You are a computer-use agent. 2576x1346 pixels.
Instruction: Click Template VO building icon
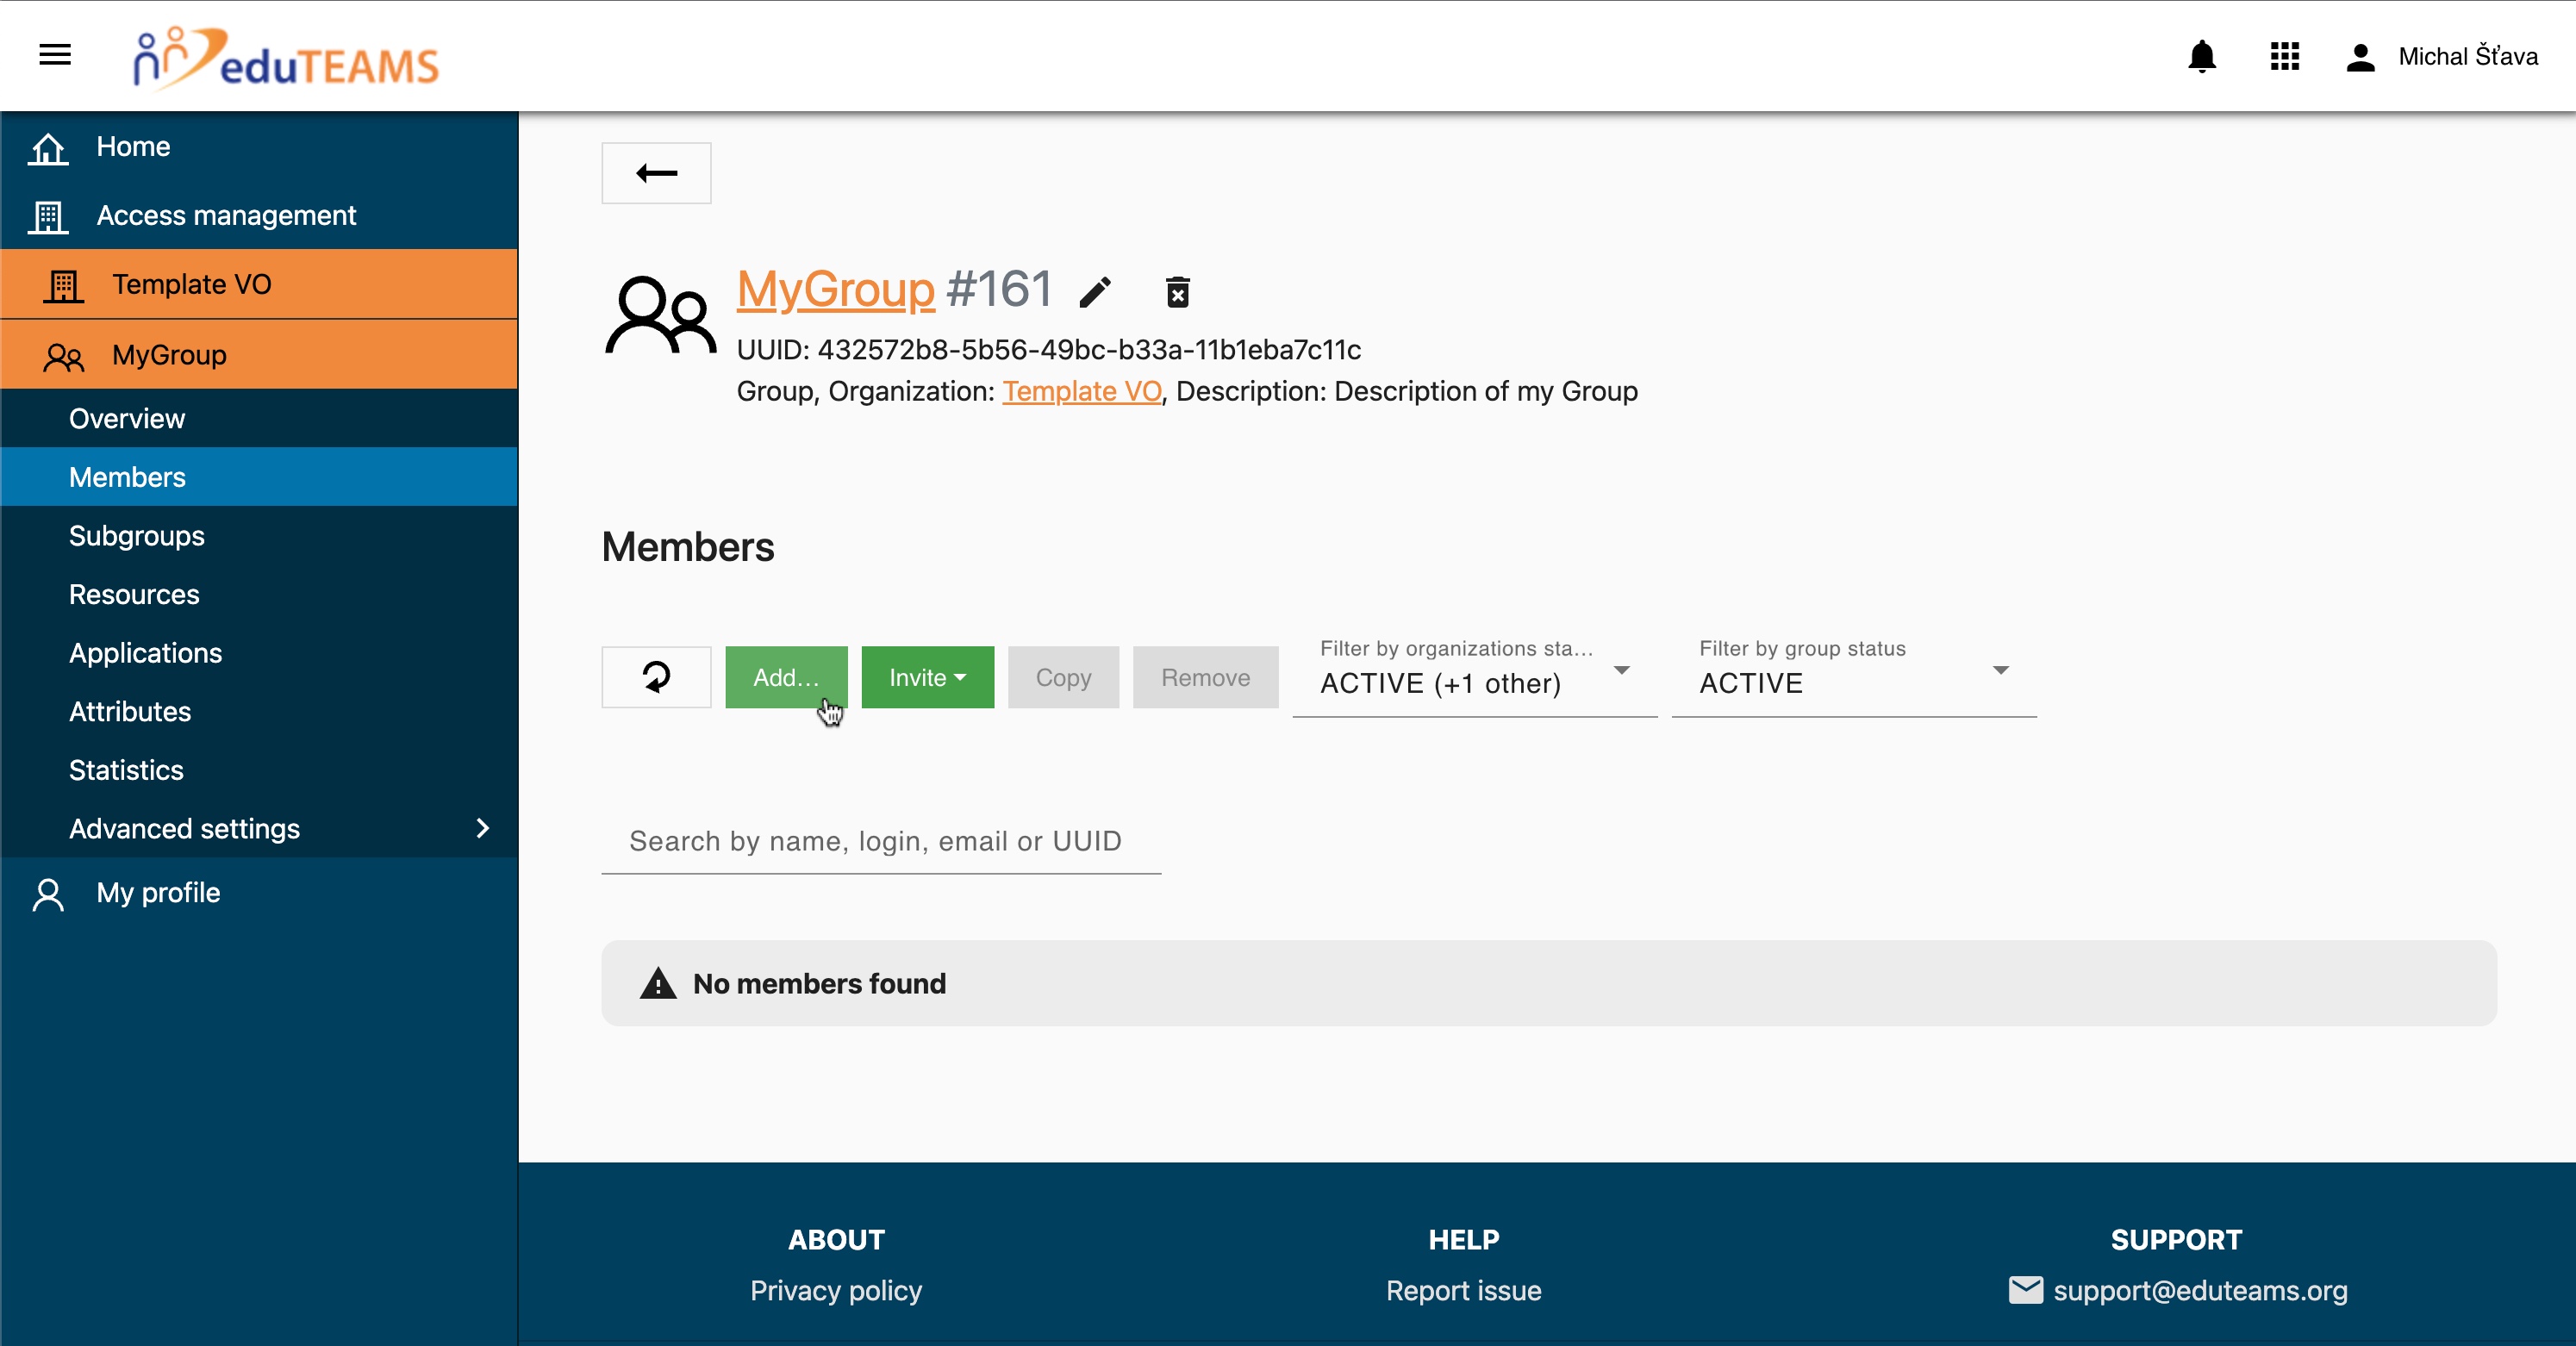pyautogui.click(x=63, y=285)
